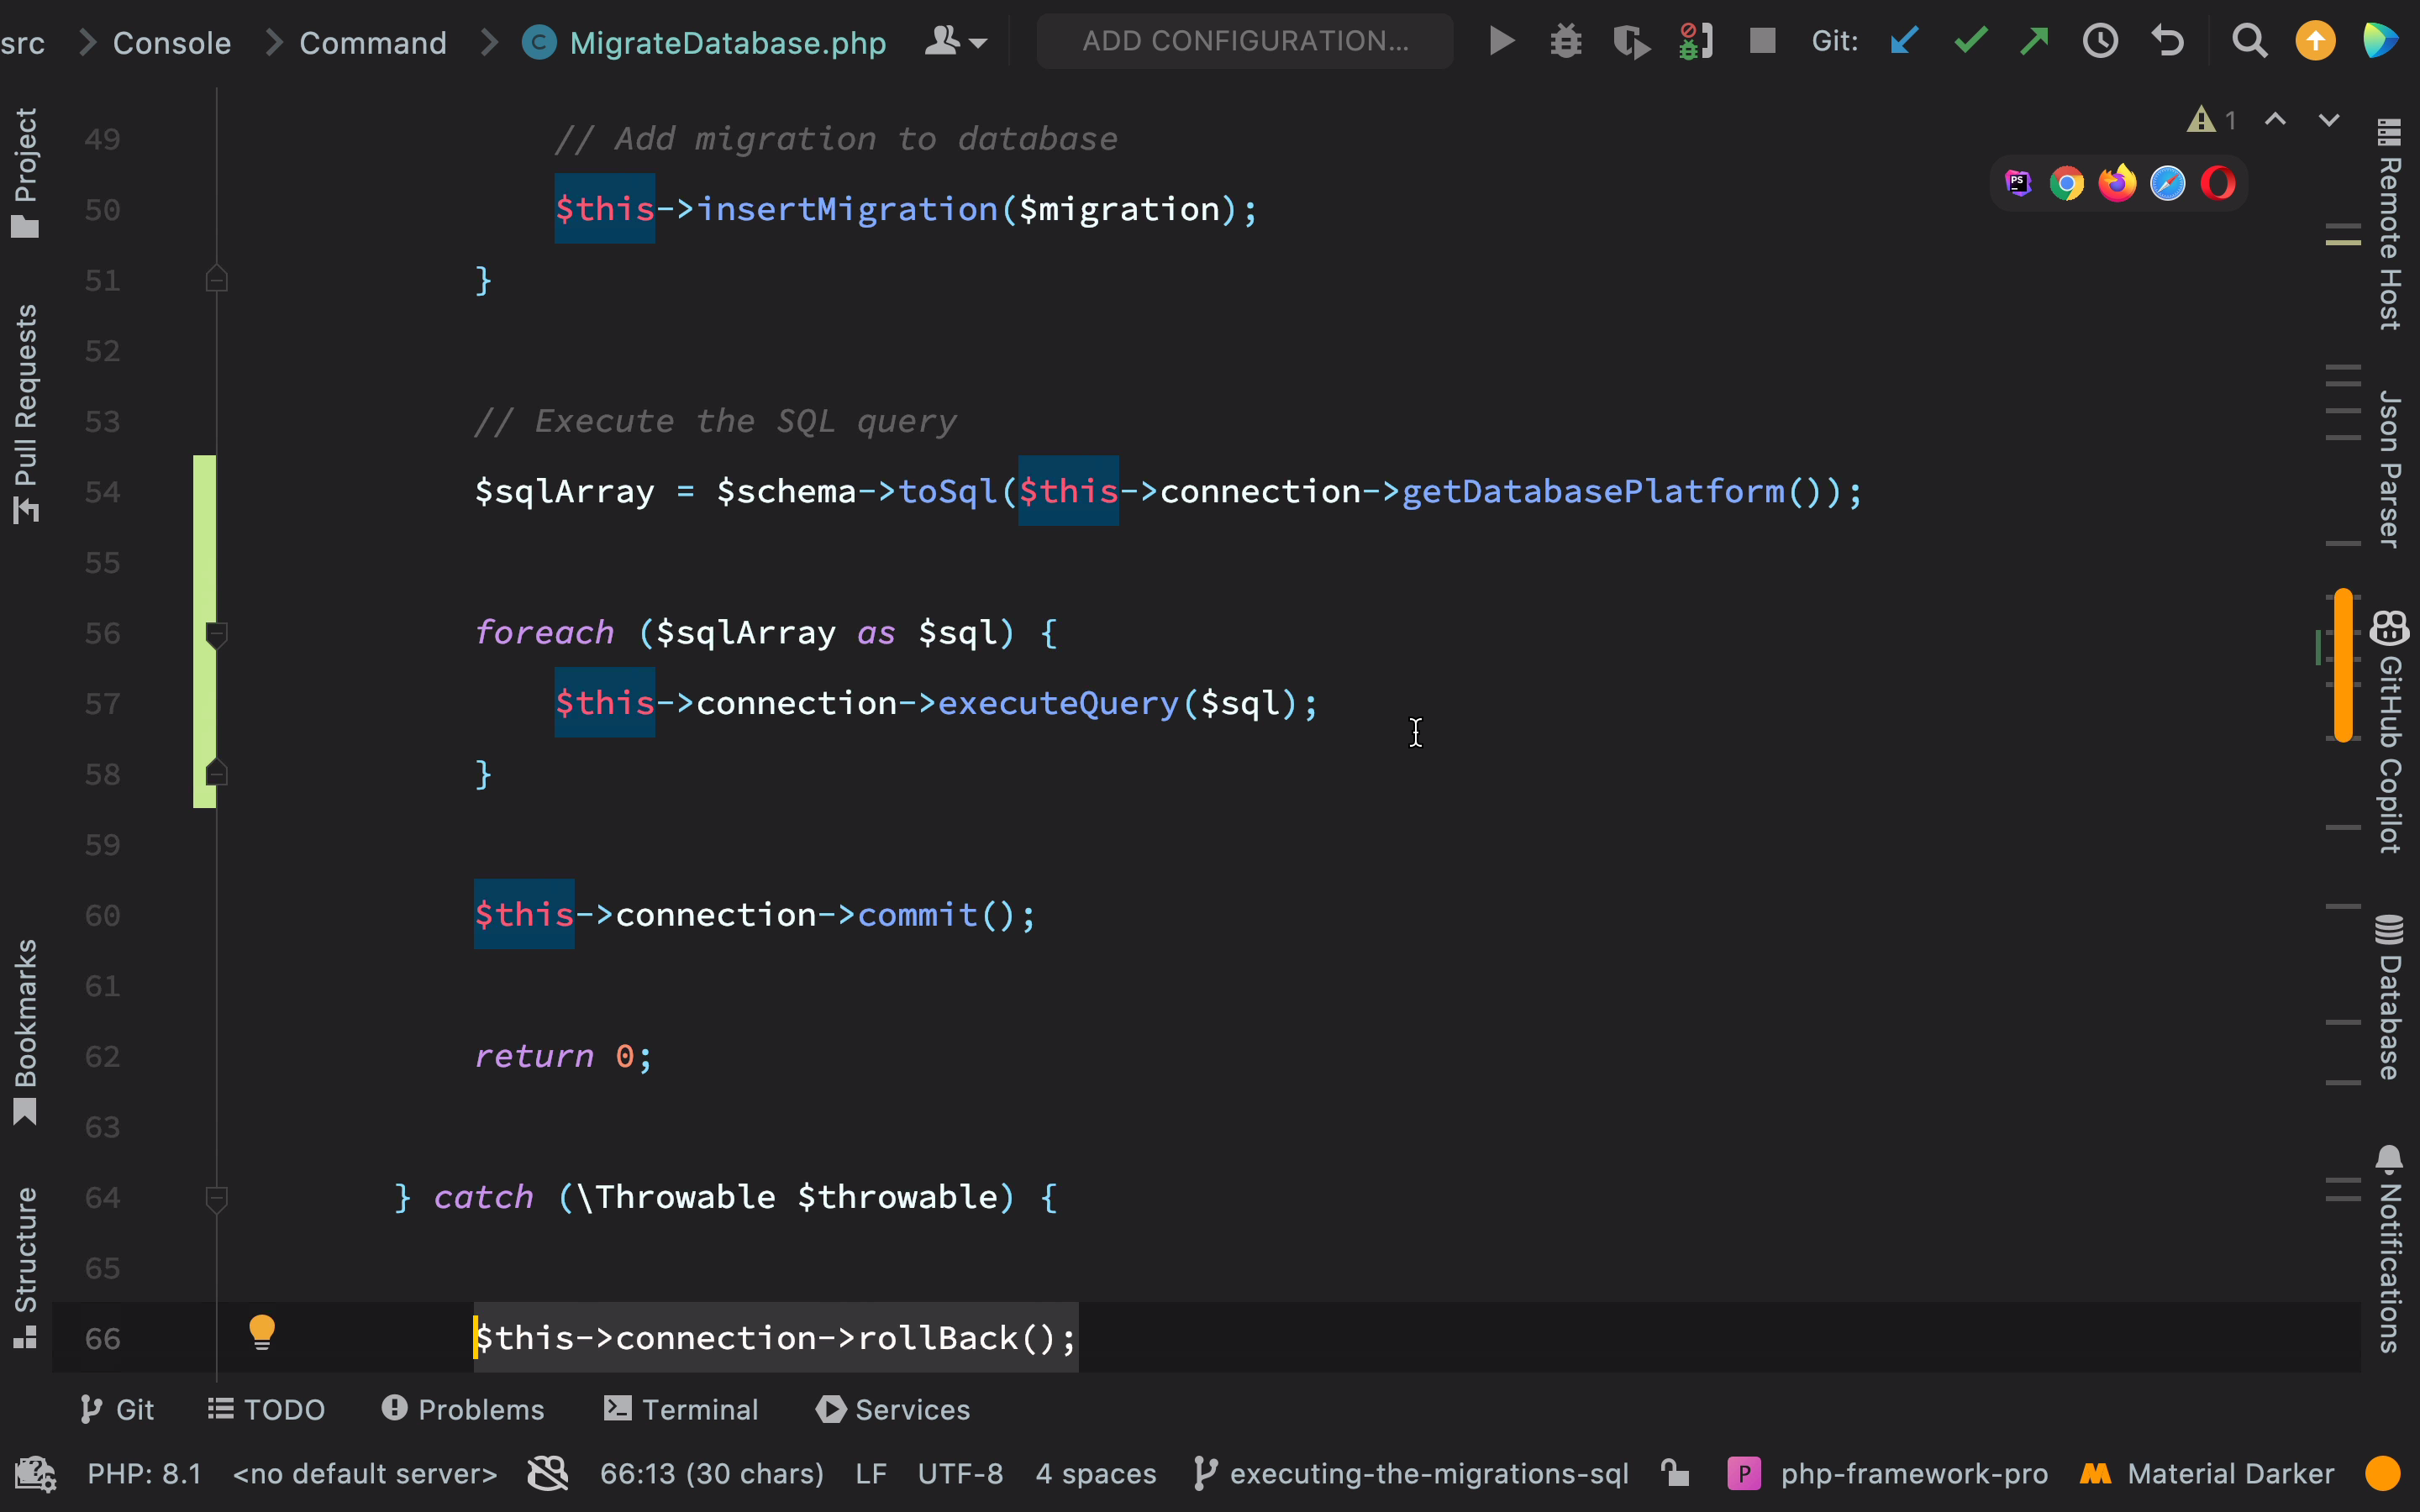The width and height of the screenshot is (2420, 1512).
Task: Collapse the fold marker at line 58
Action: click(x=216, y=773)
